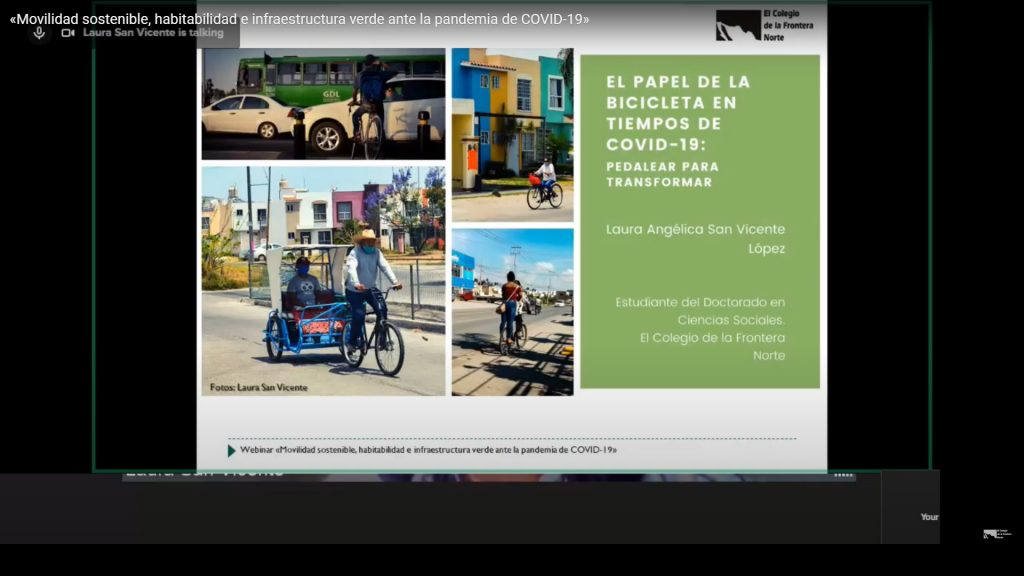Click the subtitle "Pedalear para transformar"
The width and height of the screenshot is (1024, 576).
(662, 174)
